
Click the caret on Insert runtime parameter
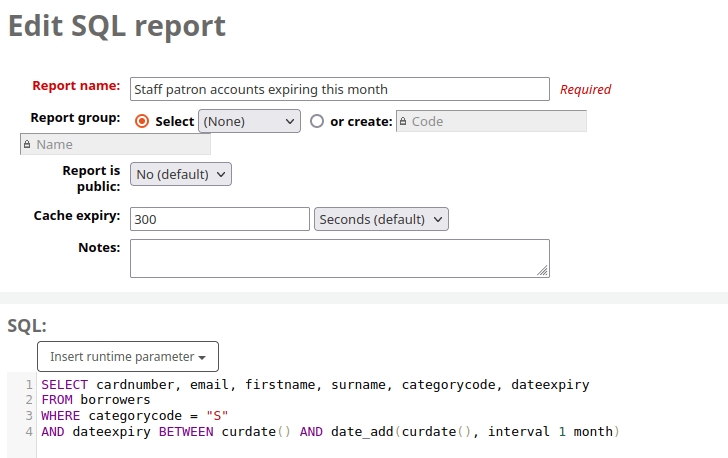point(202,357)
